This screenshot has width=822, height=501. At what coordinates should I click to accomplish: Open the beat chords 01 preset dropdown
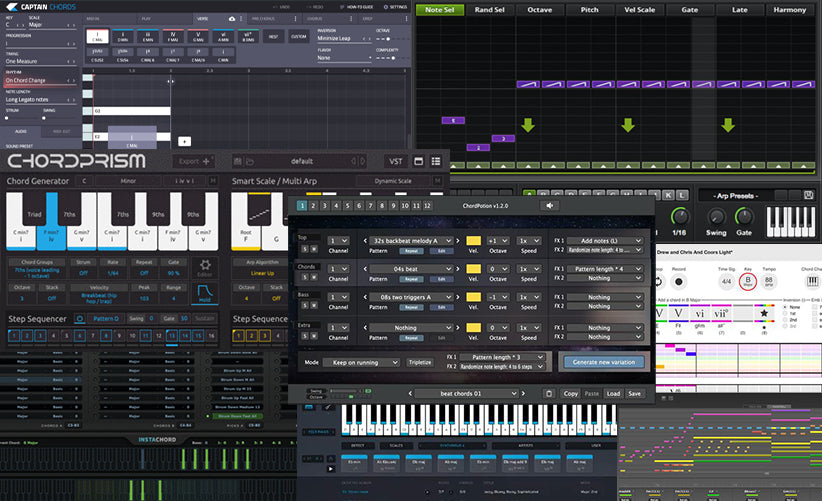click(466, 394)
